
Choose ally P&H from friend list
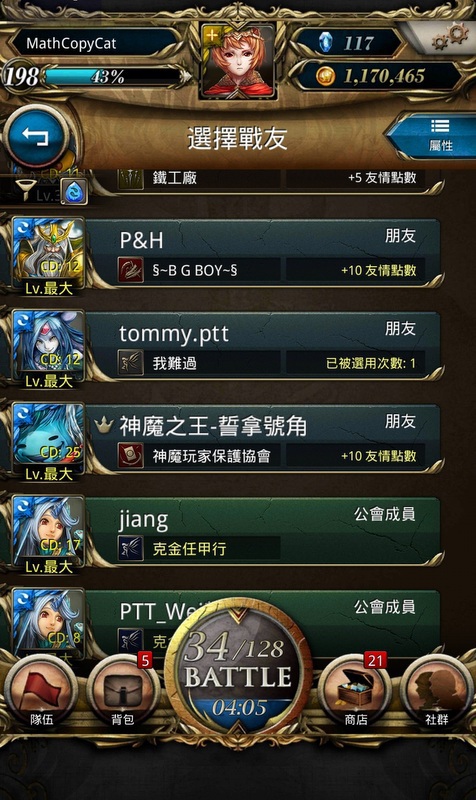262,254
